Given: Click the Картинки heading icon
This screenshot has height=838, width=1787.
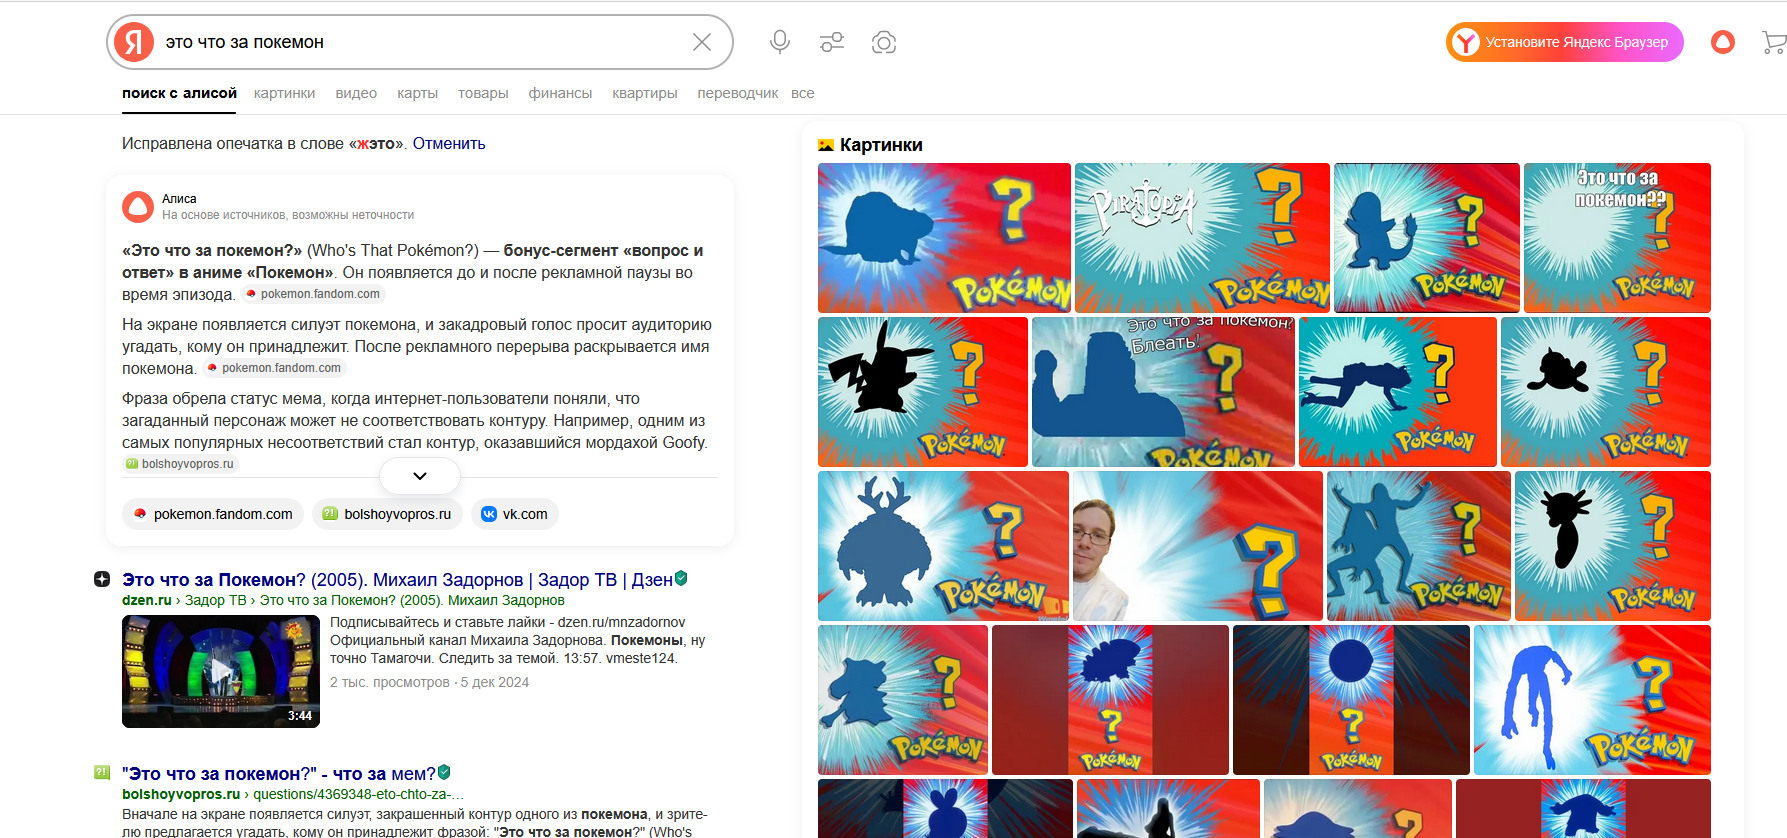Looking at the screenshot, I should pos(826,145).
